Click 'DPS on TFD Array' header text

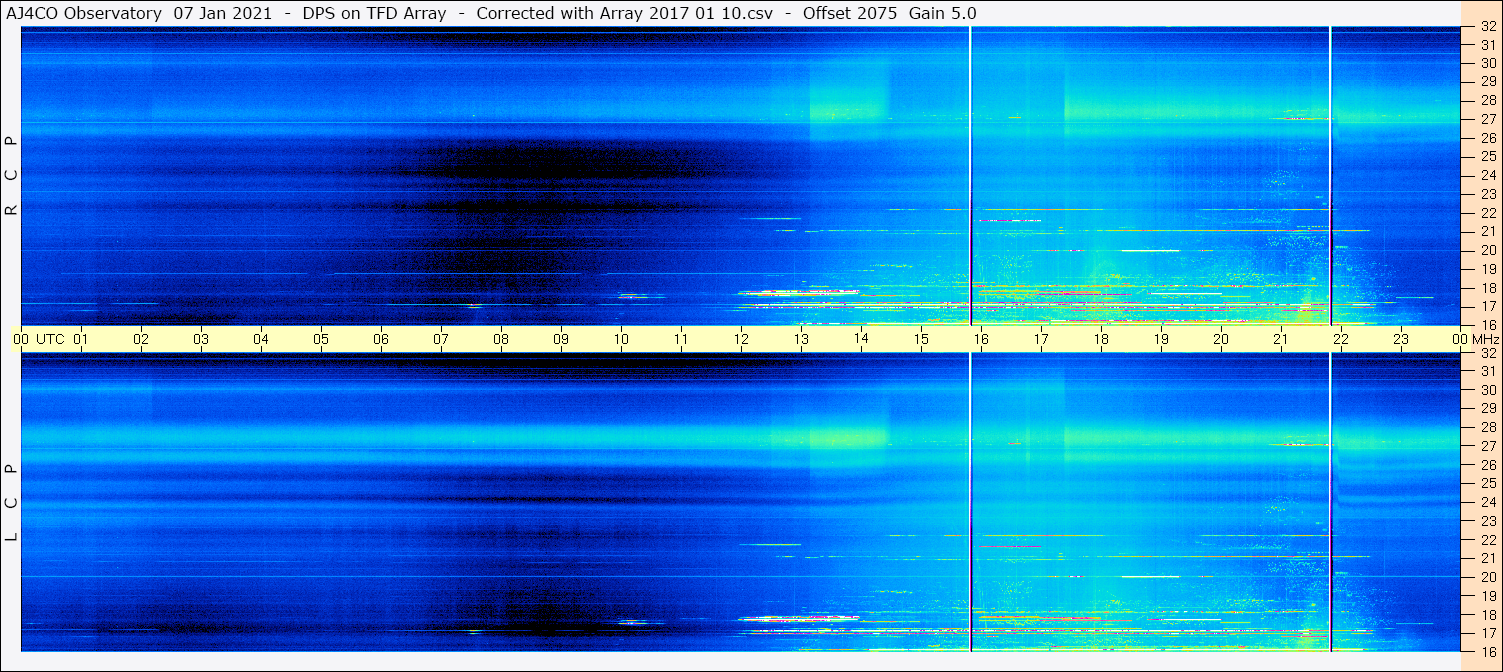(x=374, y=13)
